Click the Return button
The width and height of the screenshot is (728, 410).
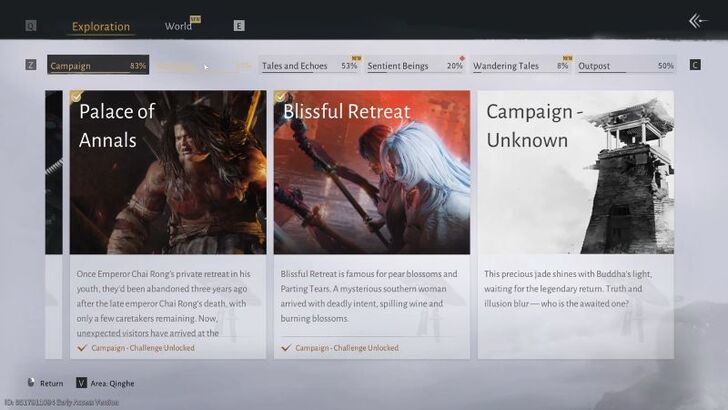click(45, 383)
